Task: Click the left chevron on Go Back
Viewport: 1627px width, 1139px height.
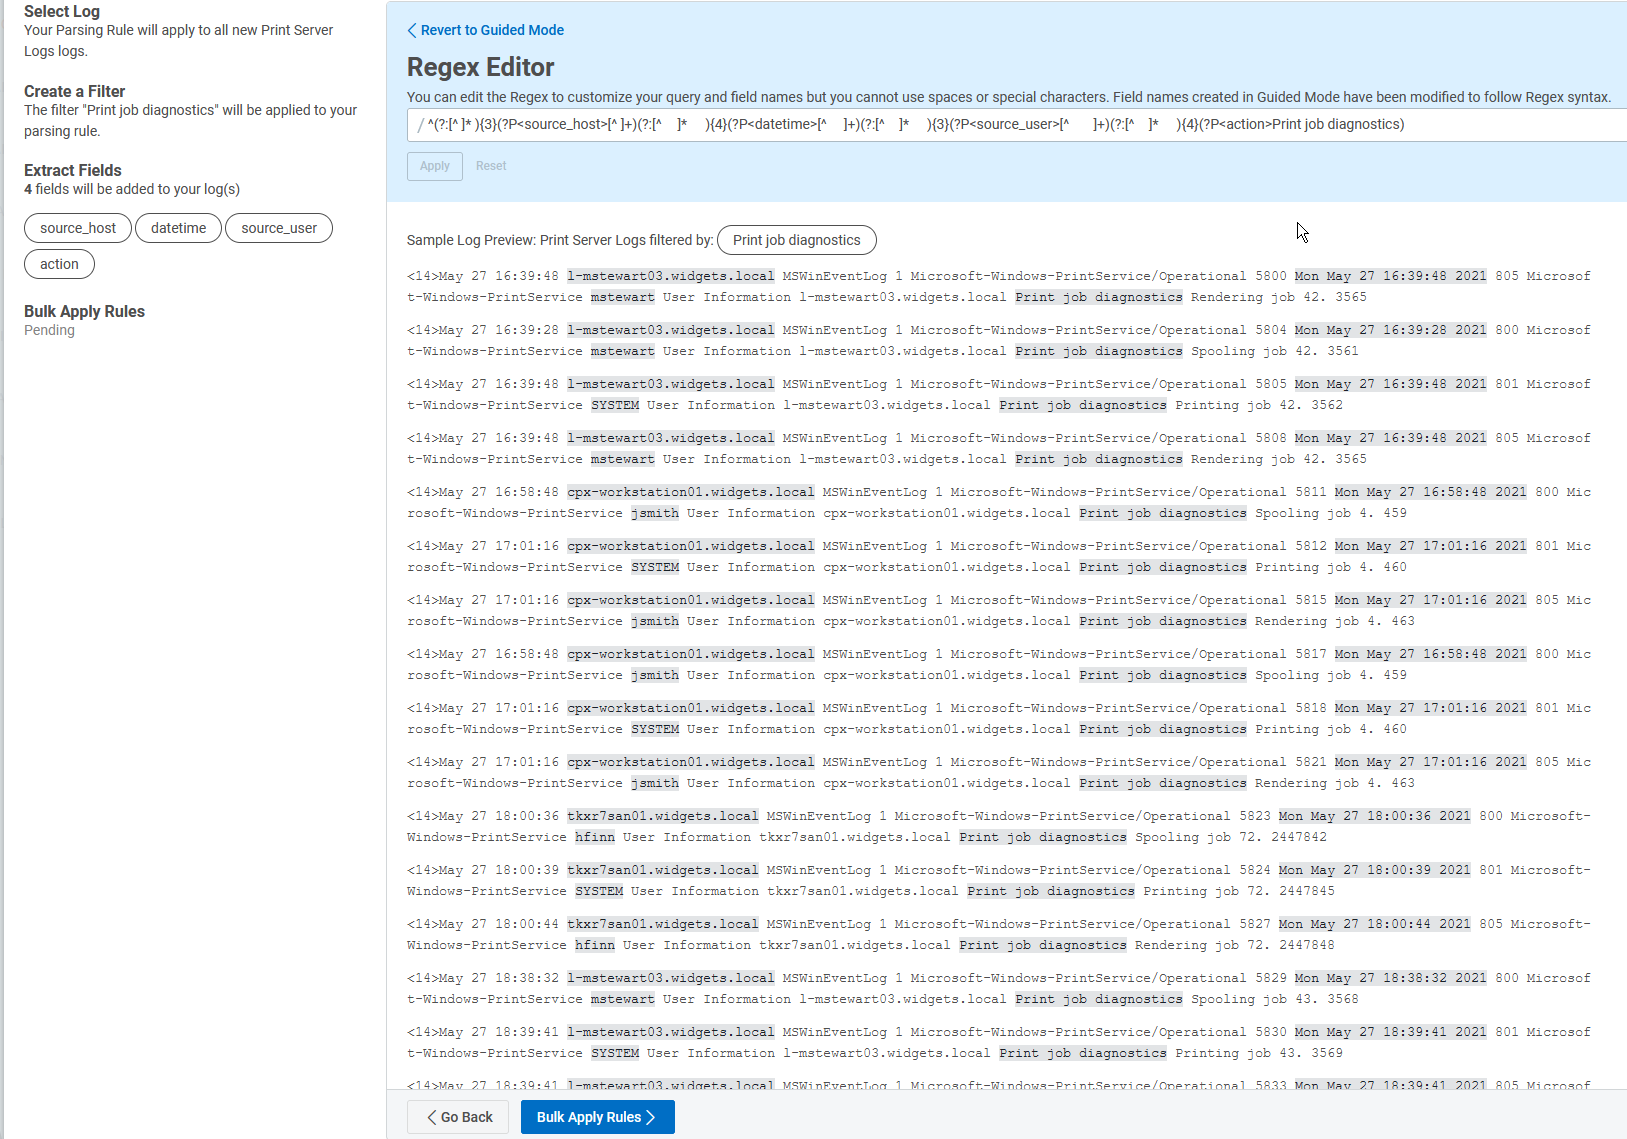Action: pyautogui.click(x=432, y=1117)
